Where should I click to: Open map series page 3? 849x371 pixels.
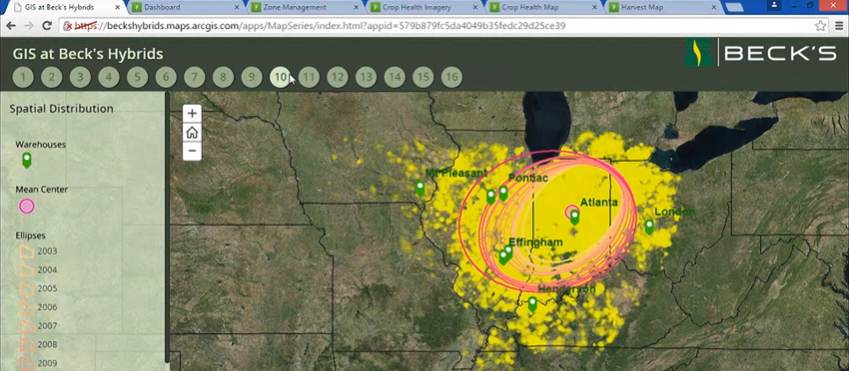point(80,77)
